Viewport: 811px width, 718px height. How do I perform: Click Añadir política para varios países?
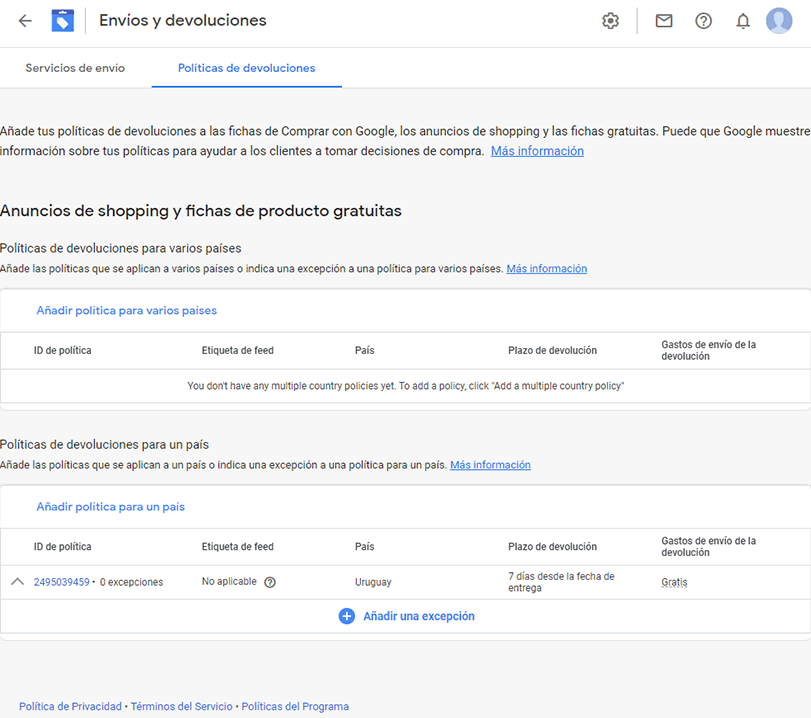coord(127,310)
